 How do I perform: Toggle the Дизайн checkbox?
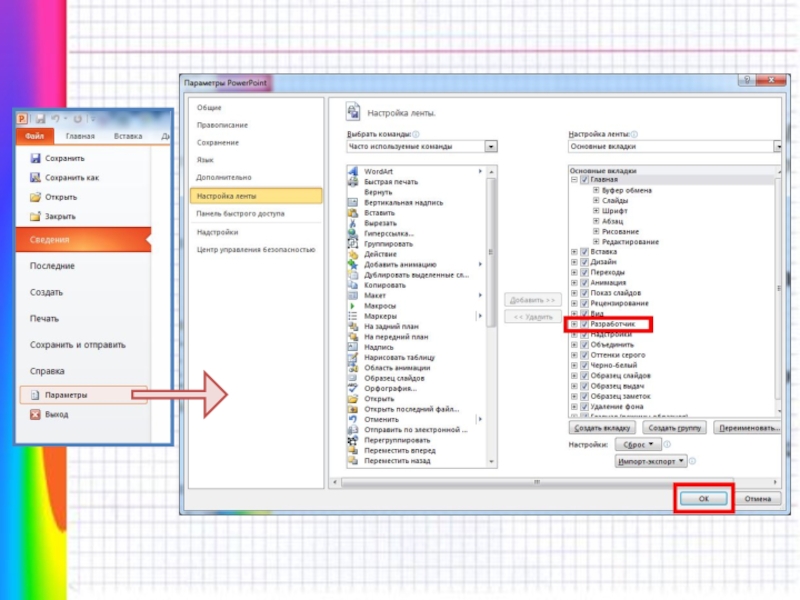(585, 262)
